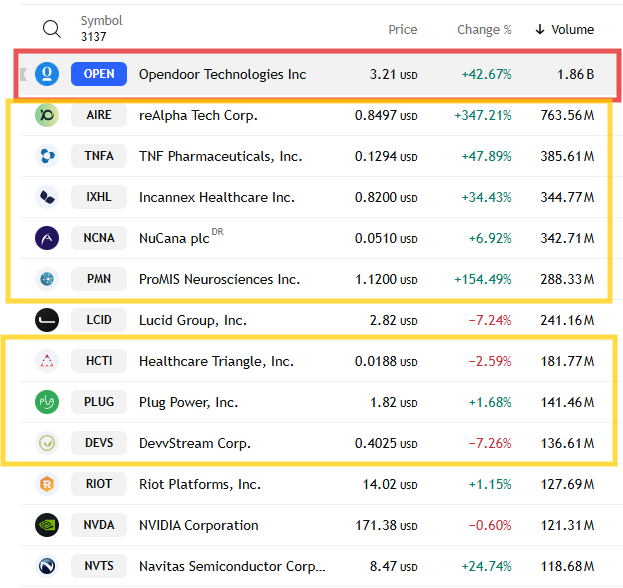Open the IXHL ticker badge
The height and width of the screenshot is (588, 623).
coord(99,197)
